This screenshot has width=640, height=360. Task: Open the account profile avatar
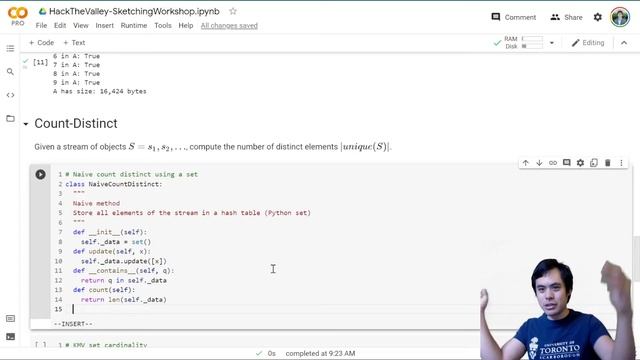click(x=620, y=17)
